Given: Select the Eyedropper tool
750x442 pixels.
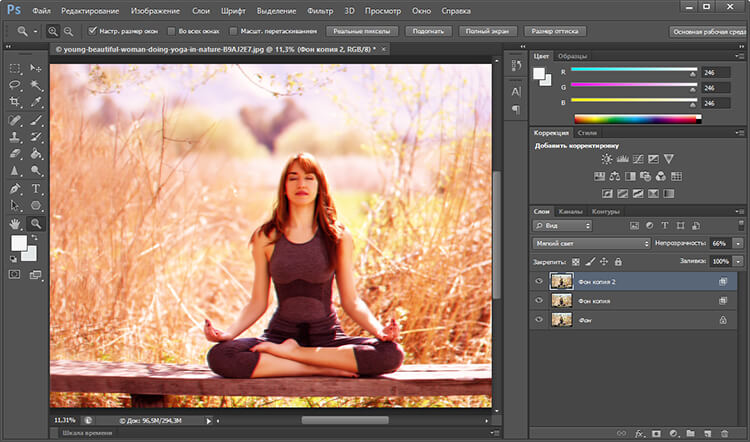Looking at the screenshot, I should pyautogui.click(x=36, y=102).
